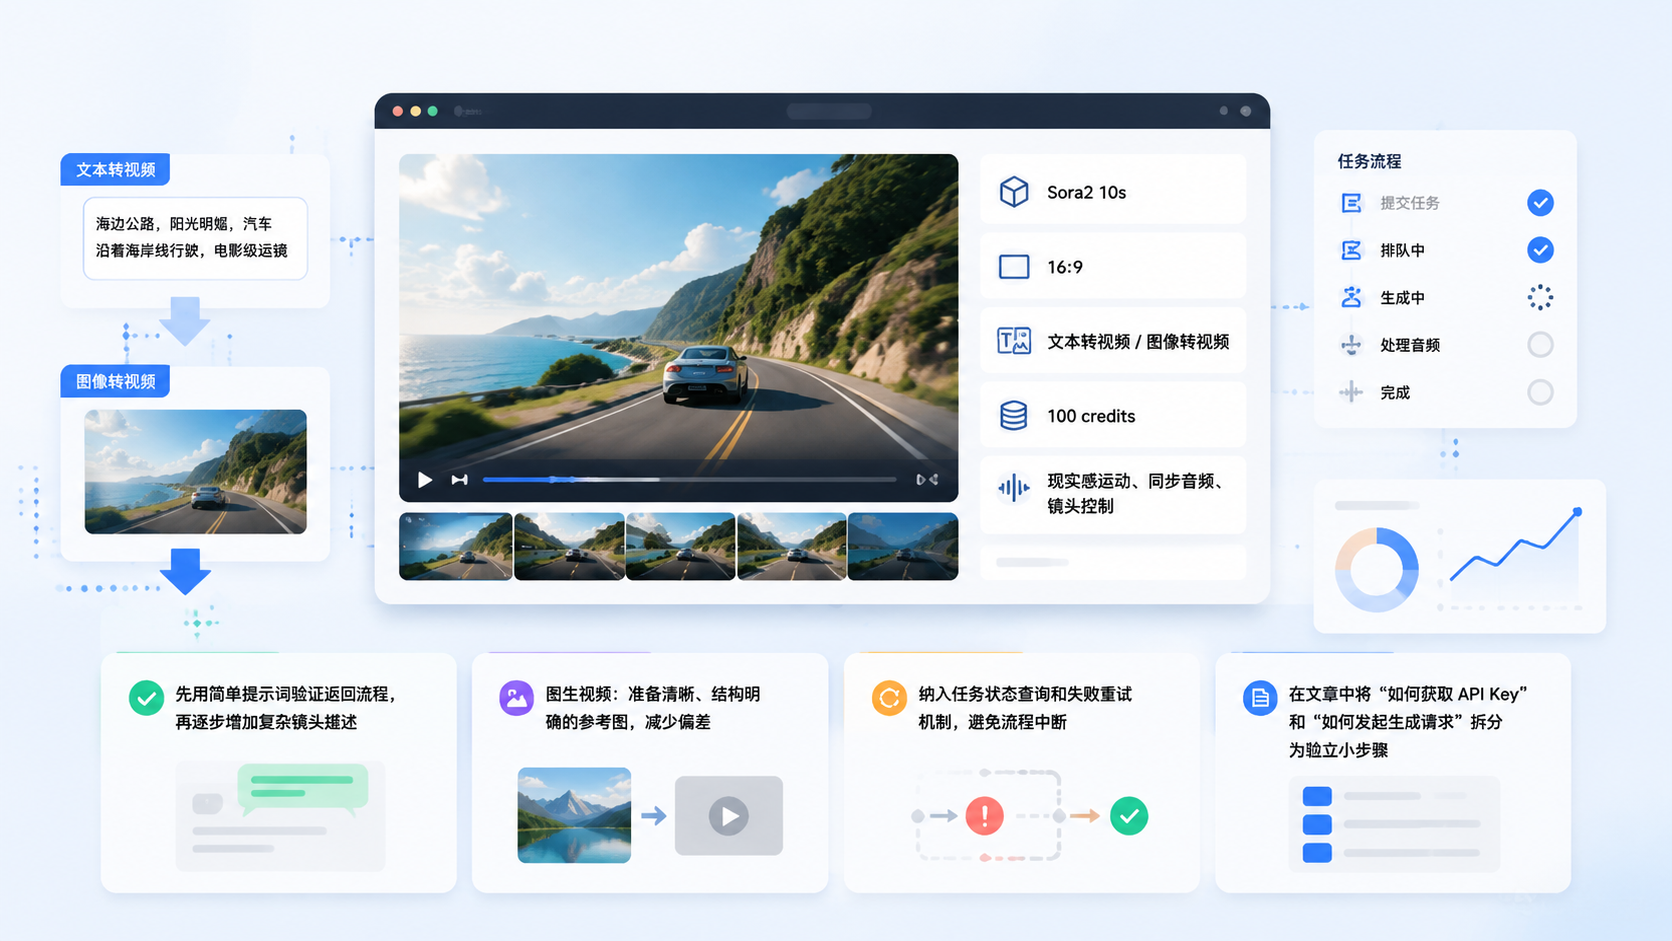Click the database coin icon beside 100 credits
The height and width of the screenshot is (941, 1672).
1014,415
